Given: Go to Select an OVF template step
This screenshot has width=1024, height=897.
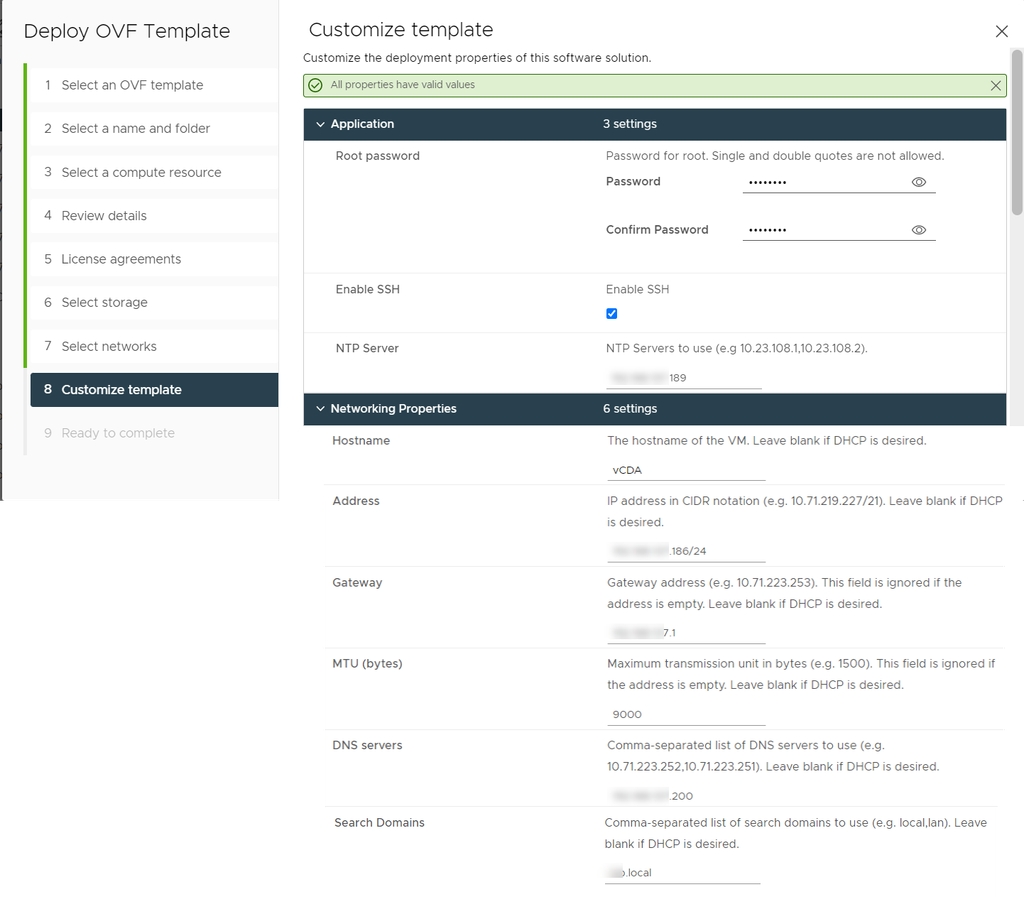Looking at the screenshot, I should 132,85.
